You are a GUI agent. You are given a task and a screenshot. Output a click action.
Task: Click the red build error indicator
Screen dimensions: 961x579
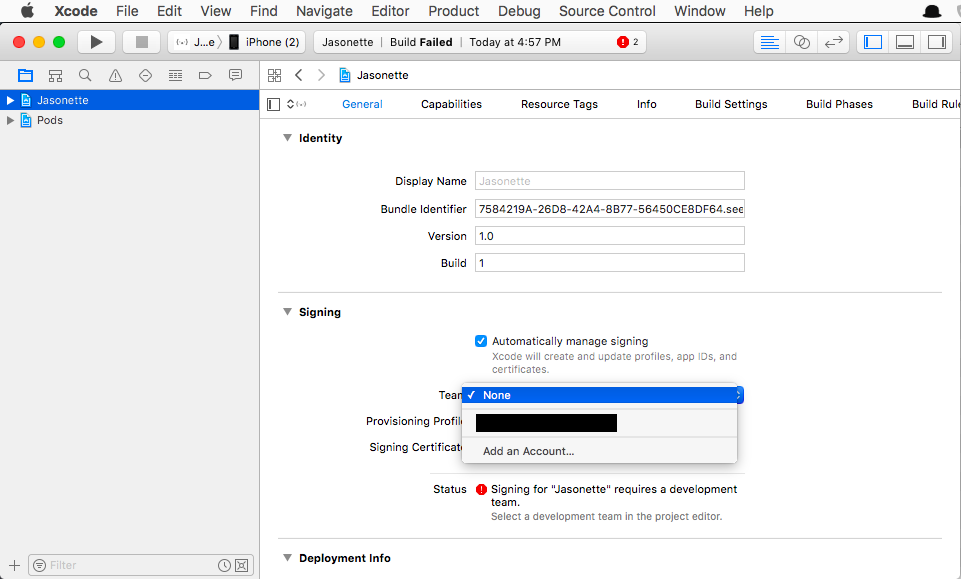point(623,42)
